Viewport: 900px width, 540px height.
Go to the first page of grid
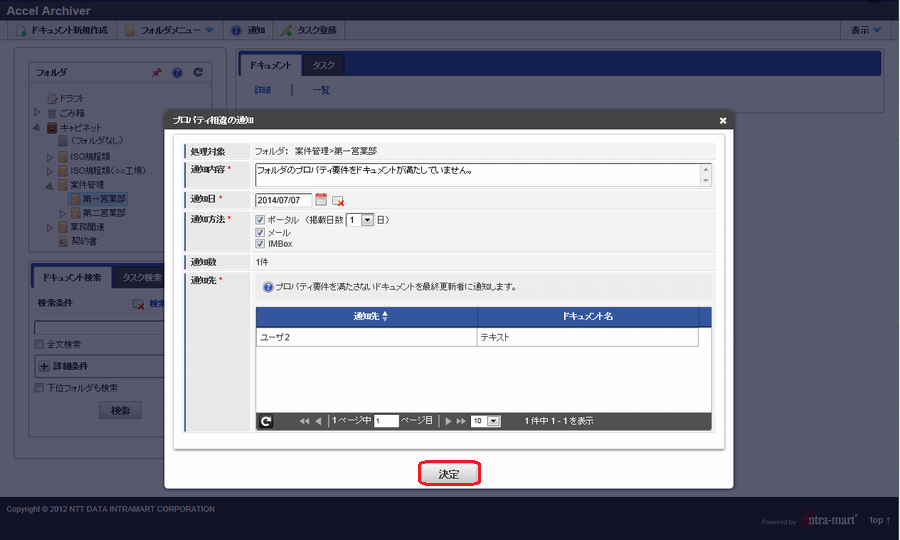[304, 421]
